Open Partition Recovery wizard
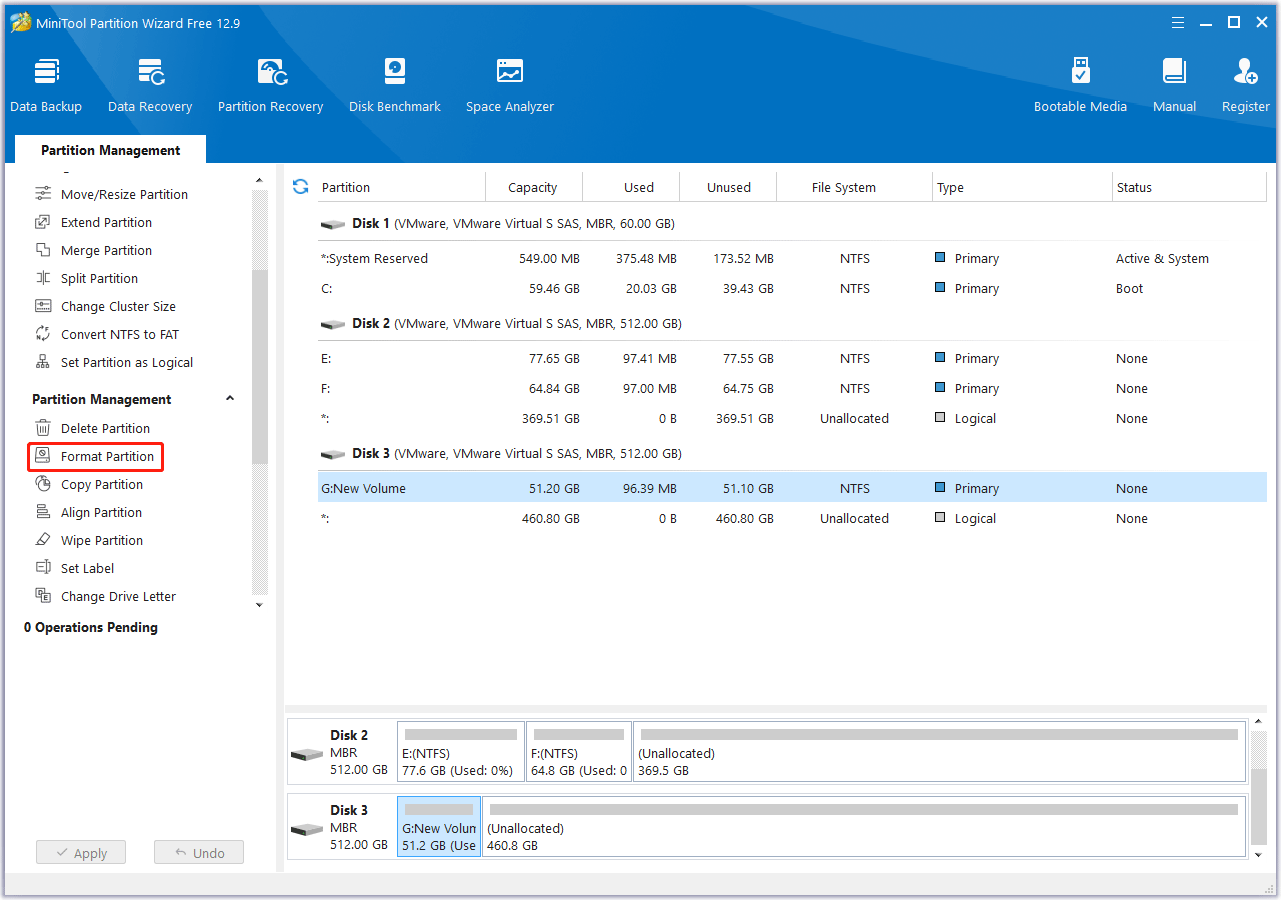Image resolution: width=1281 pixels, height=901 pixels. (270, 85)
